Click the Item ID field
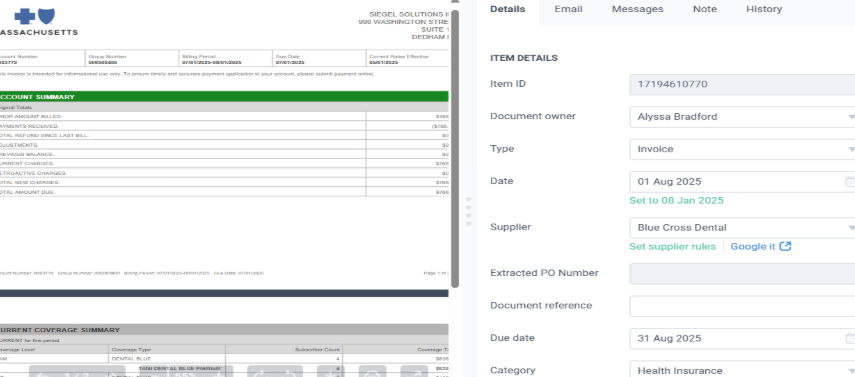 pyautogui.click(x=742, y=85)
